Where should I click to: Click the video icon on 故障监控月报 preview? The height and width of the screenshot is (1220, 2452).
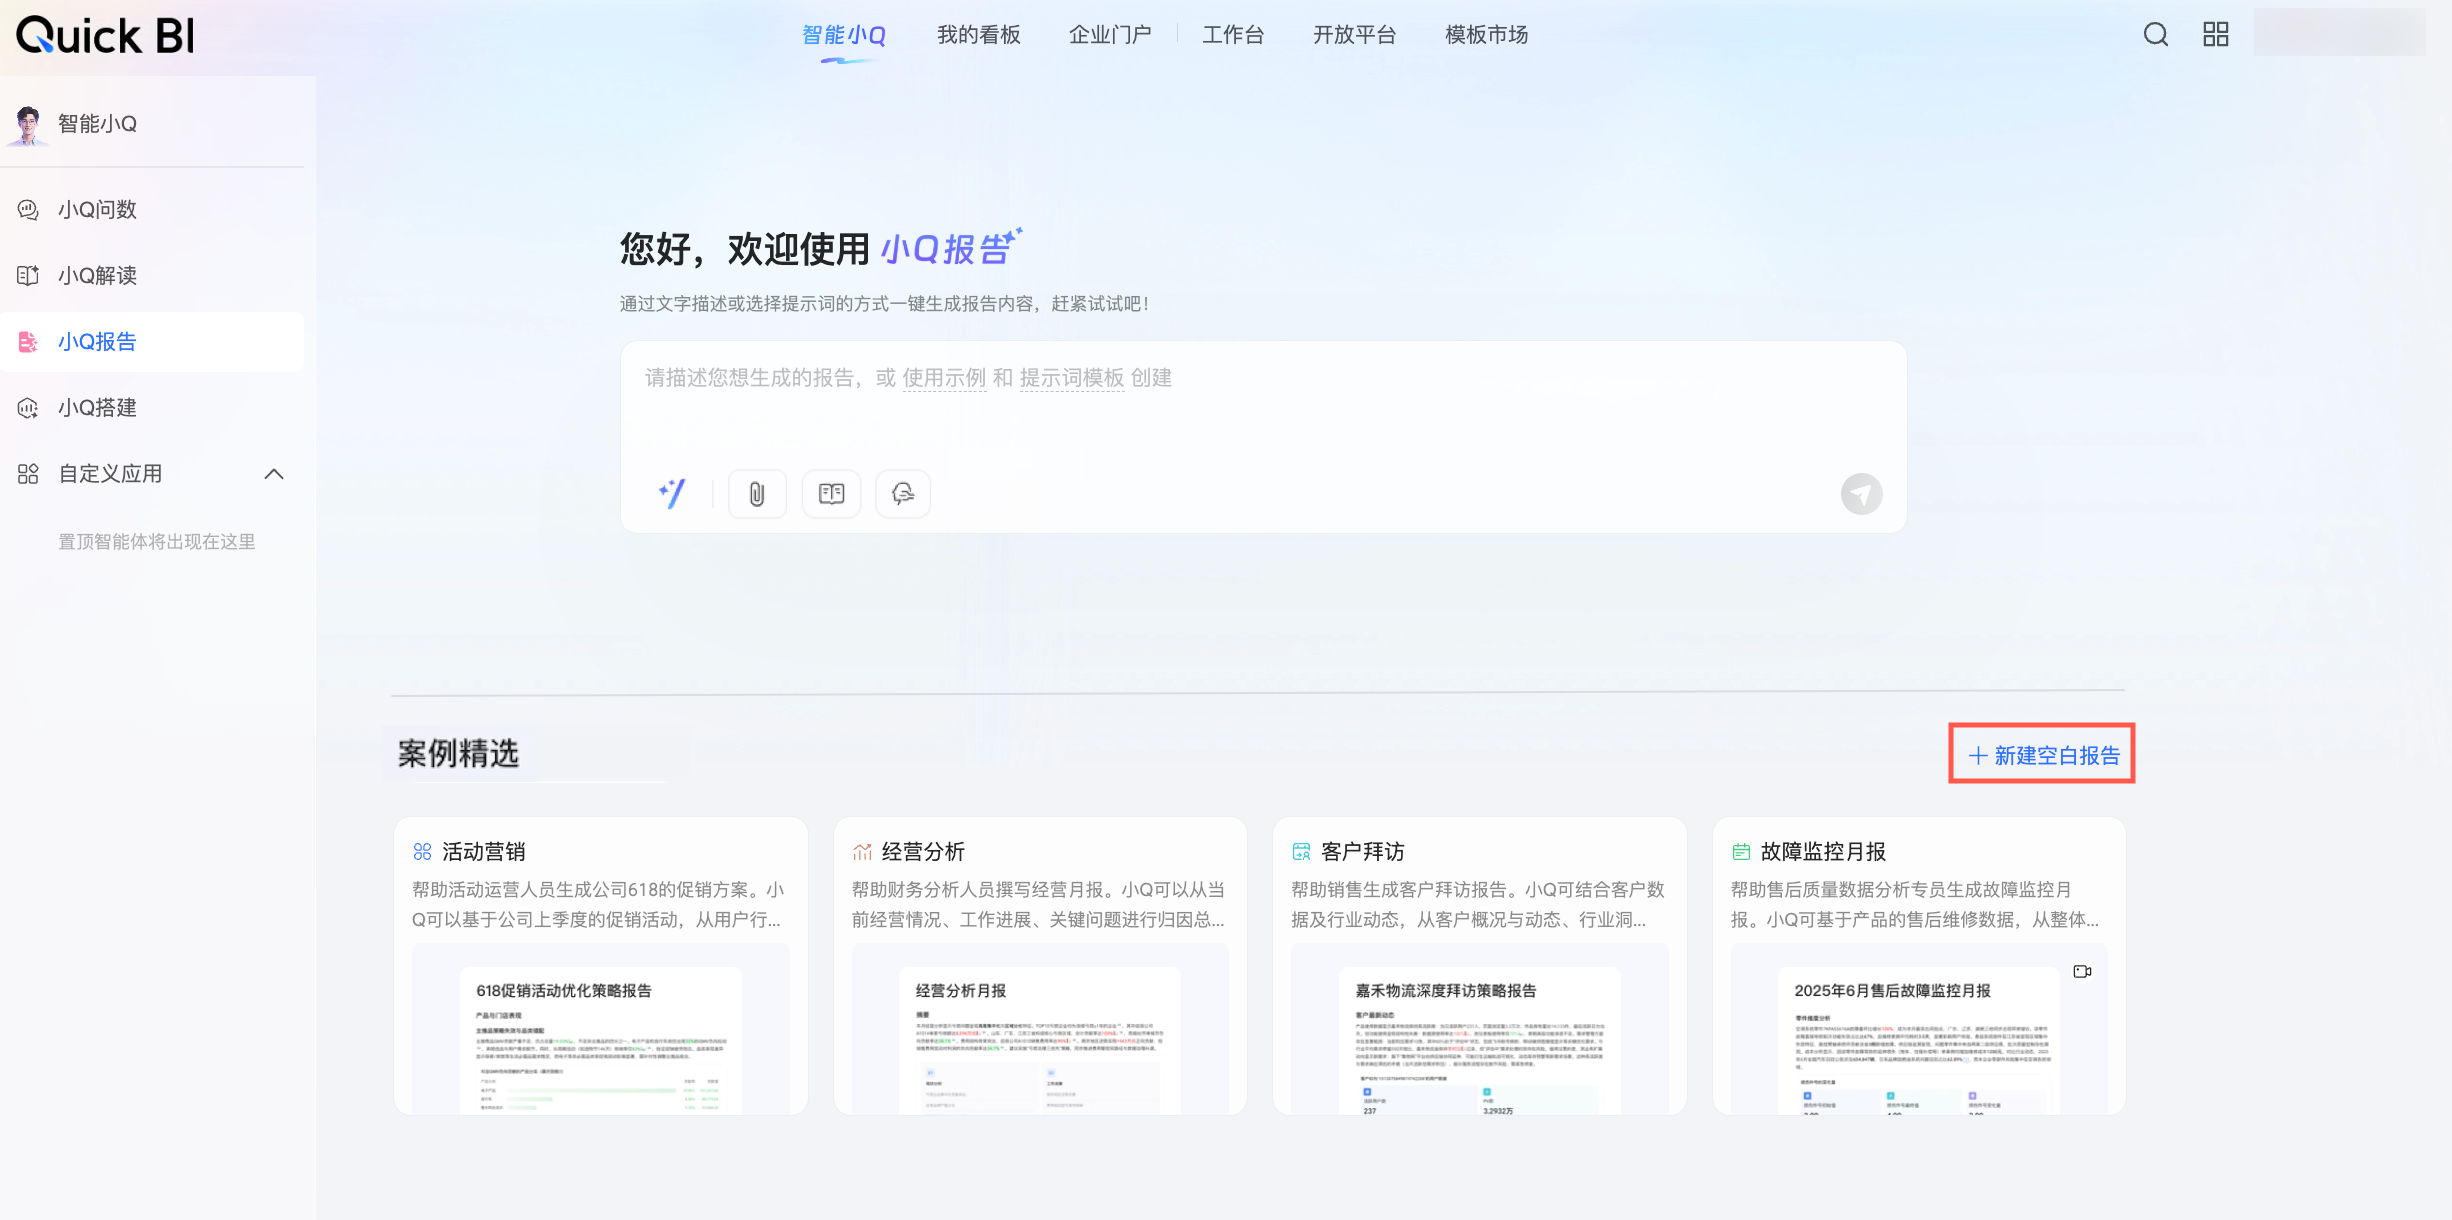click(x=2082, y=971)
